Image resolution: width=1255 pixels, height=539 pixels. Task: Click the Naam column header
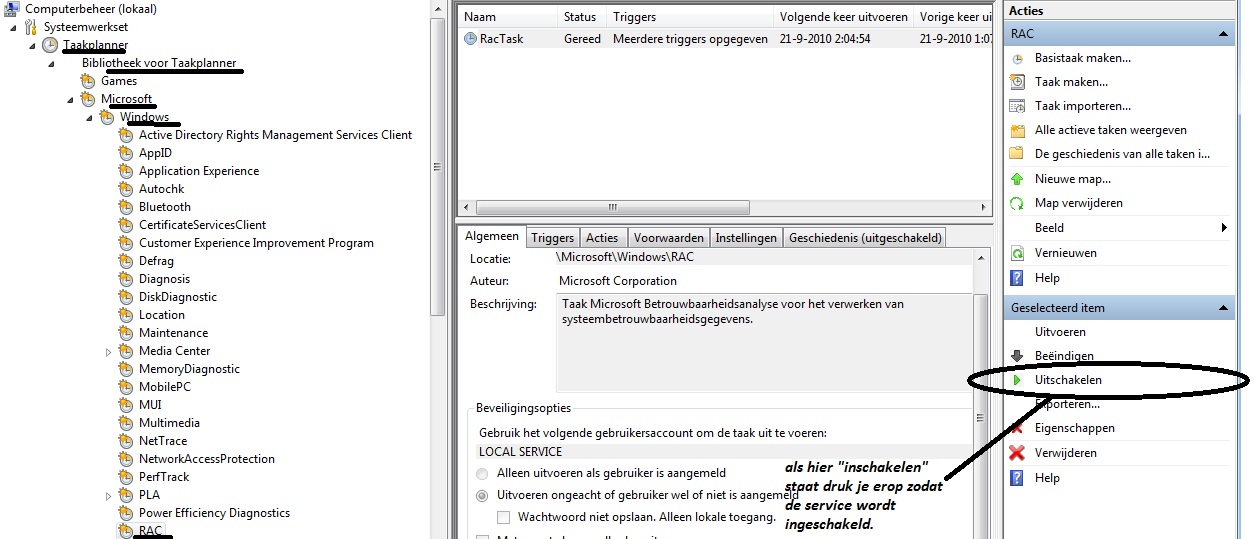(x=507, y=17)
